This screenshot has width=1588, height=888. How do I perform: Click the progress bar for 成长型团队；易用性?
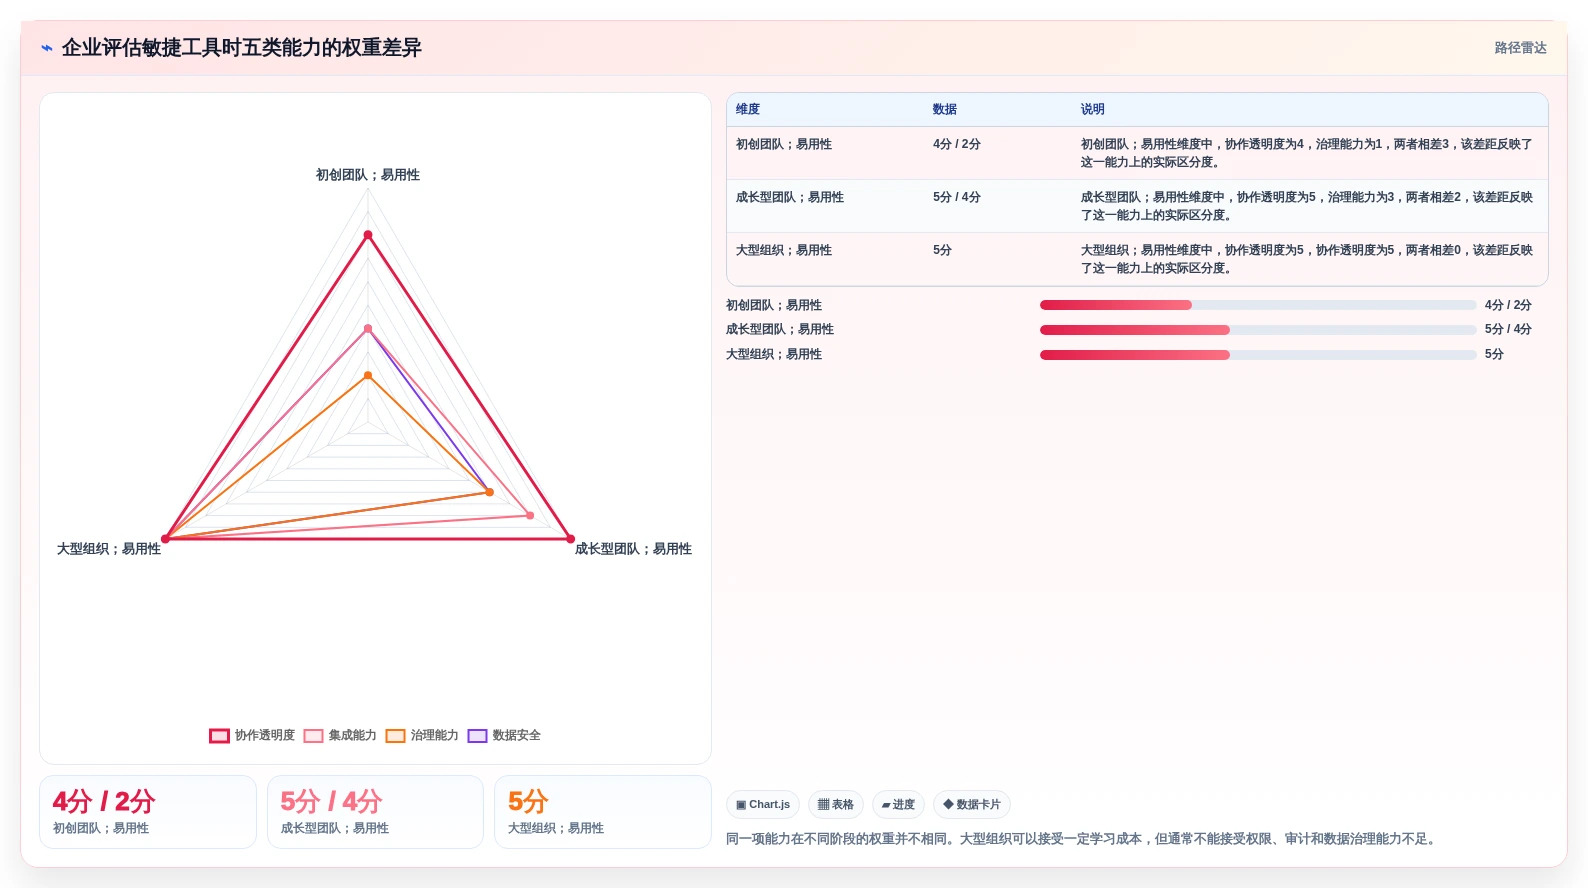(x=1258, y=330)
